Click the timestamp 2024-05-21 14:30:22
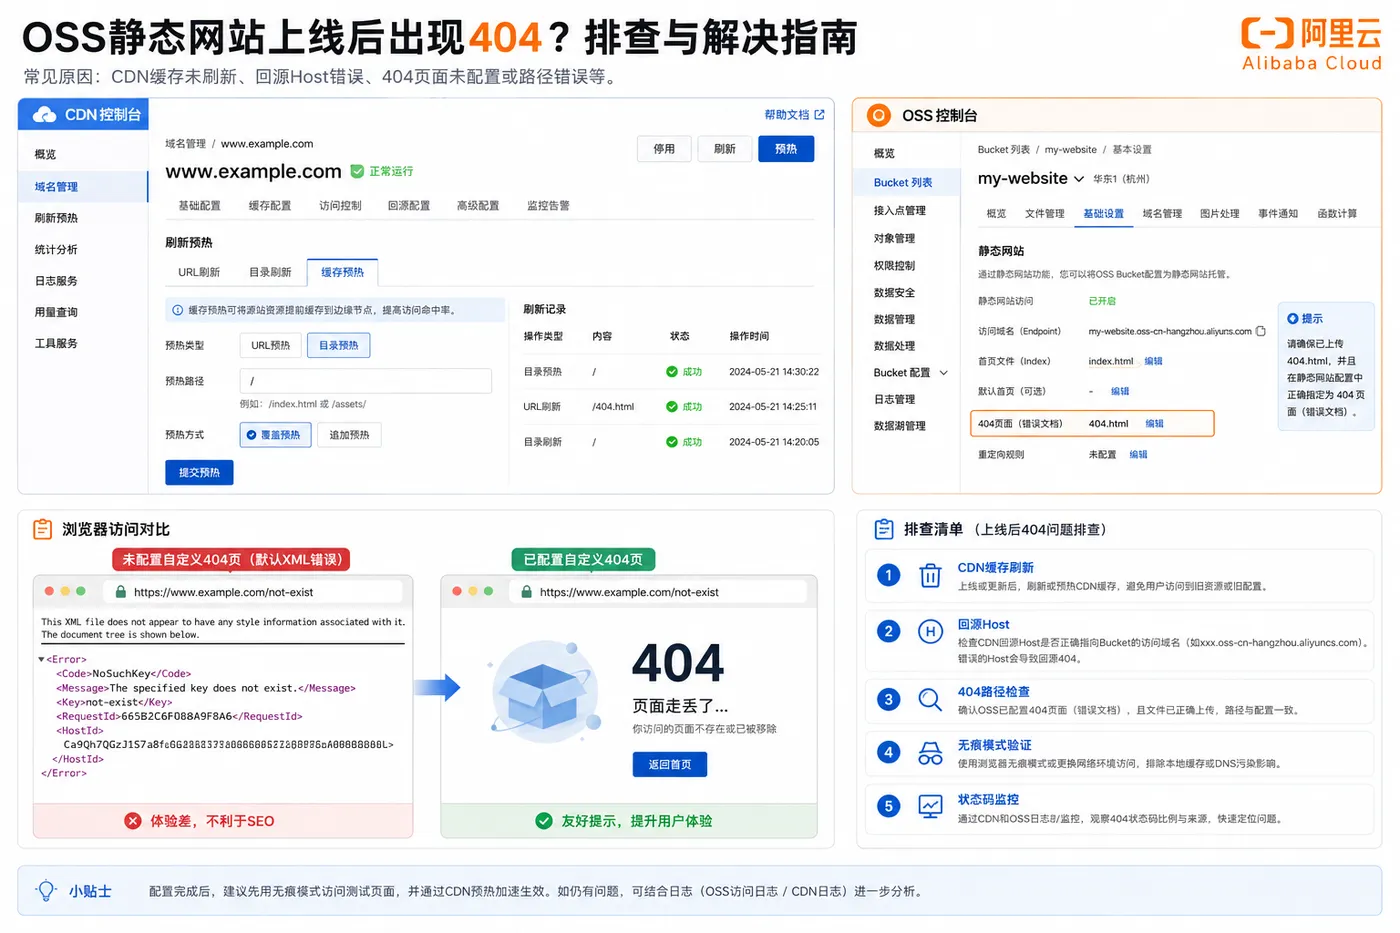The height and width of the screenshot is (933, 1400). [774, 372]
